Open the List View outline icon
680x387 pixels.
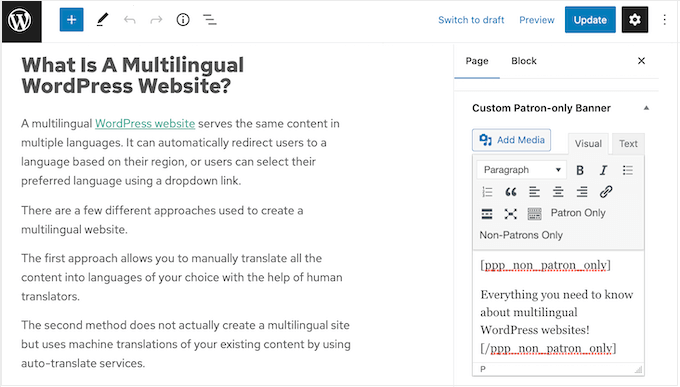pyautogui.click(x=210, y=20)
